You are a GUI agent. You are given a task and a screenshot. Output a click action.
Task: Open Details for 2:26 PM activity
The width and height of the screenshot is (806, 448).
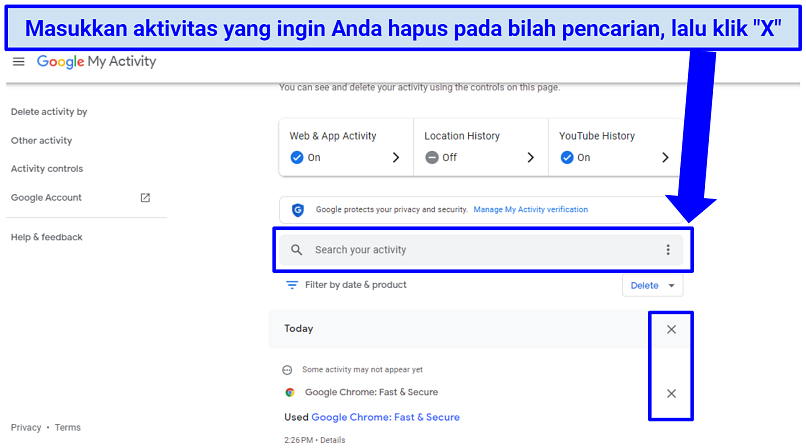click(333, 440)
